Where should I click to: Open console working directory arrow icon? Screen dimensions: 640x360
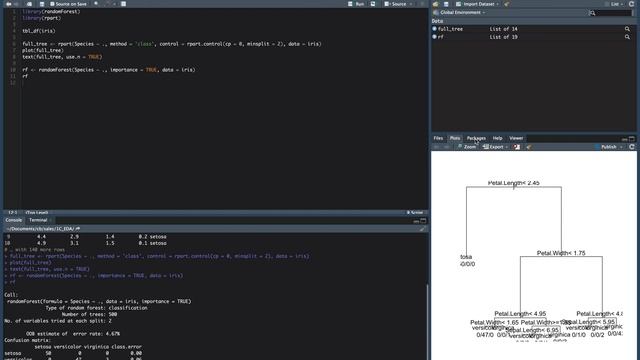coord(78,229)
